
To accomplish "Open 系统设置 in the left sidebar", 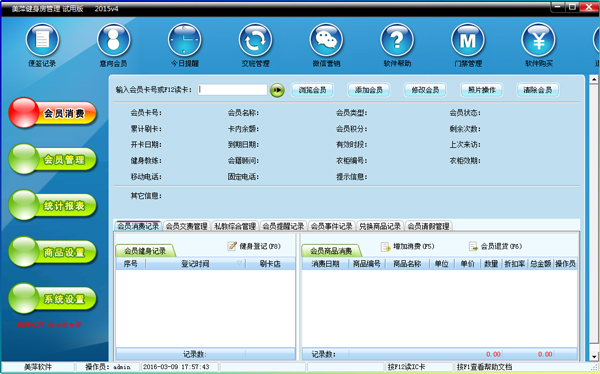I will [52, 299].
